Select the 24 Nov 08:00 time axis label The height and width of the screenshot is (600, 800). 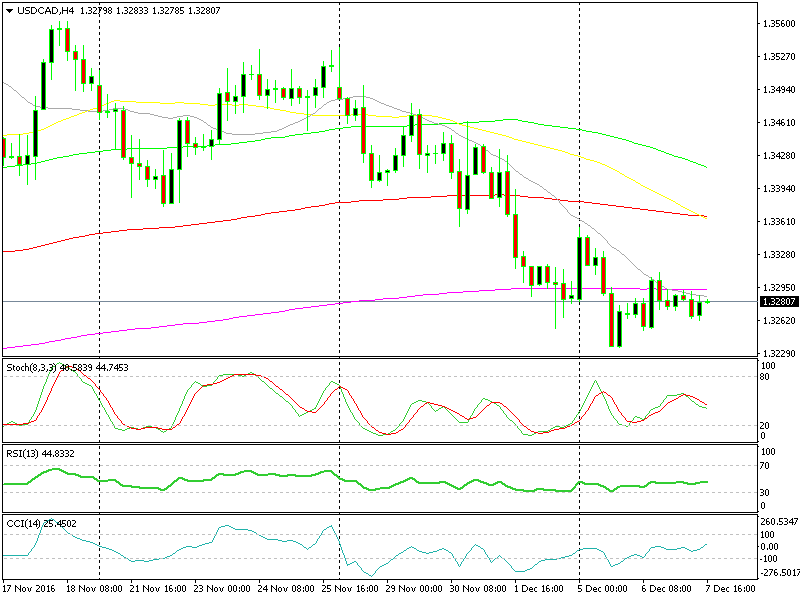[x=286, y=589]
